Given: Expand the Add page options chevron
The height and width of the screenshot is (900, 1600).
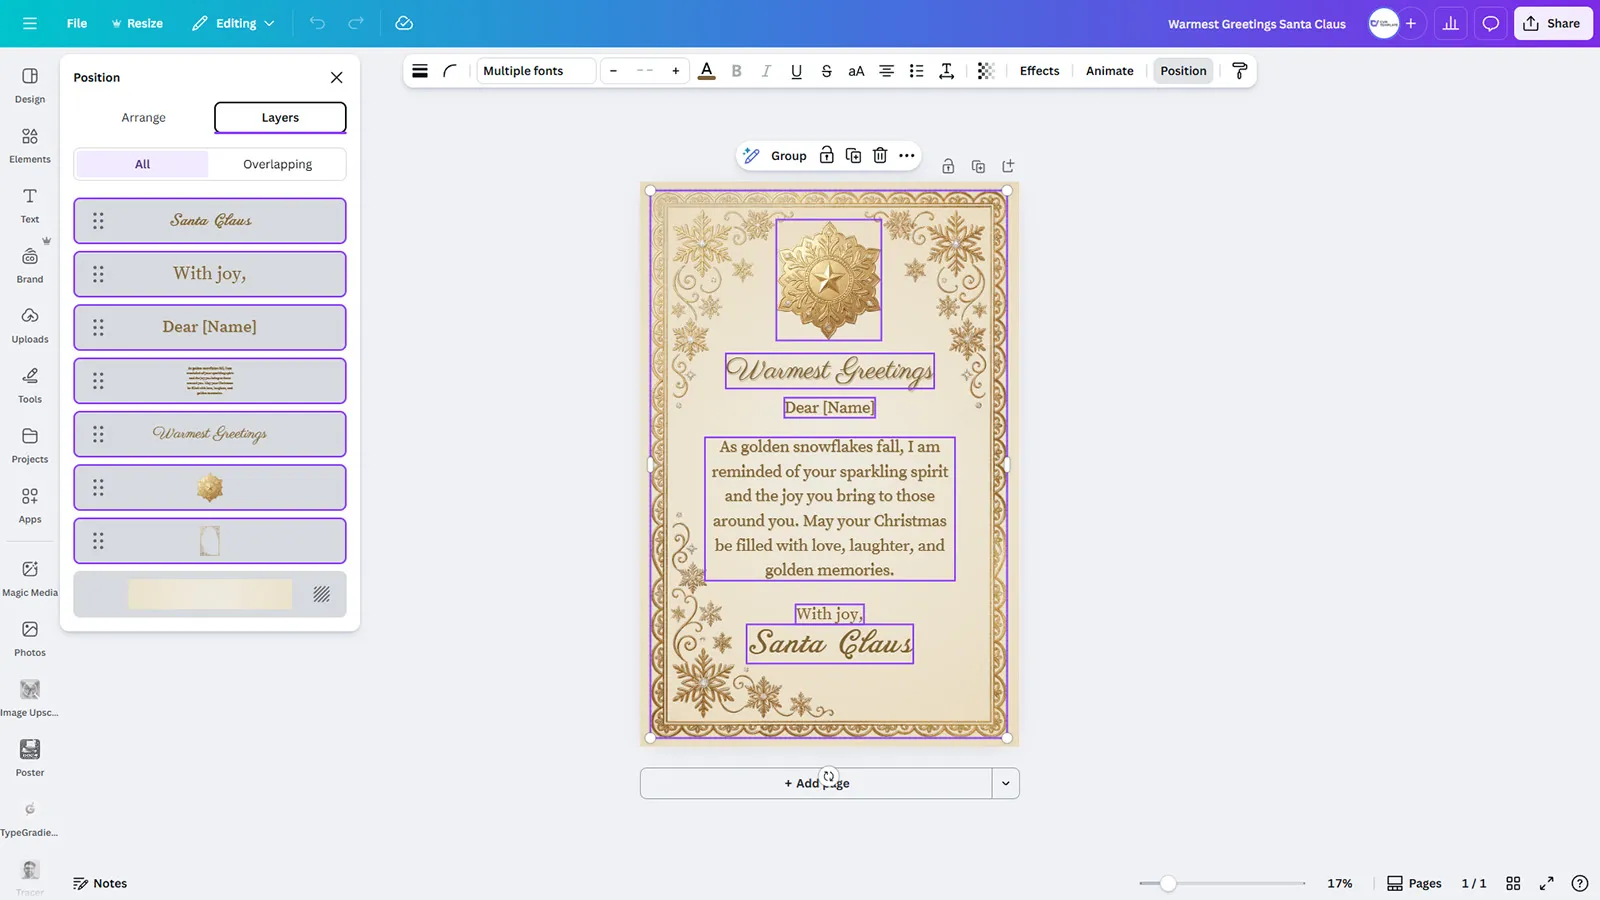Looking at the screenshot, I should click(1005, 783).
